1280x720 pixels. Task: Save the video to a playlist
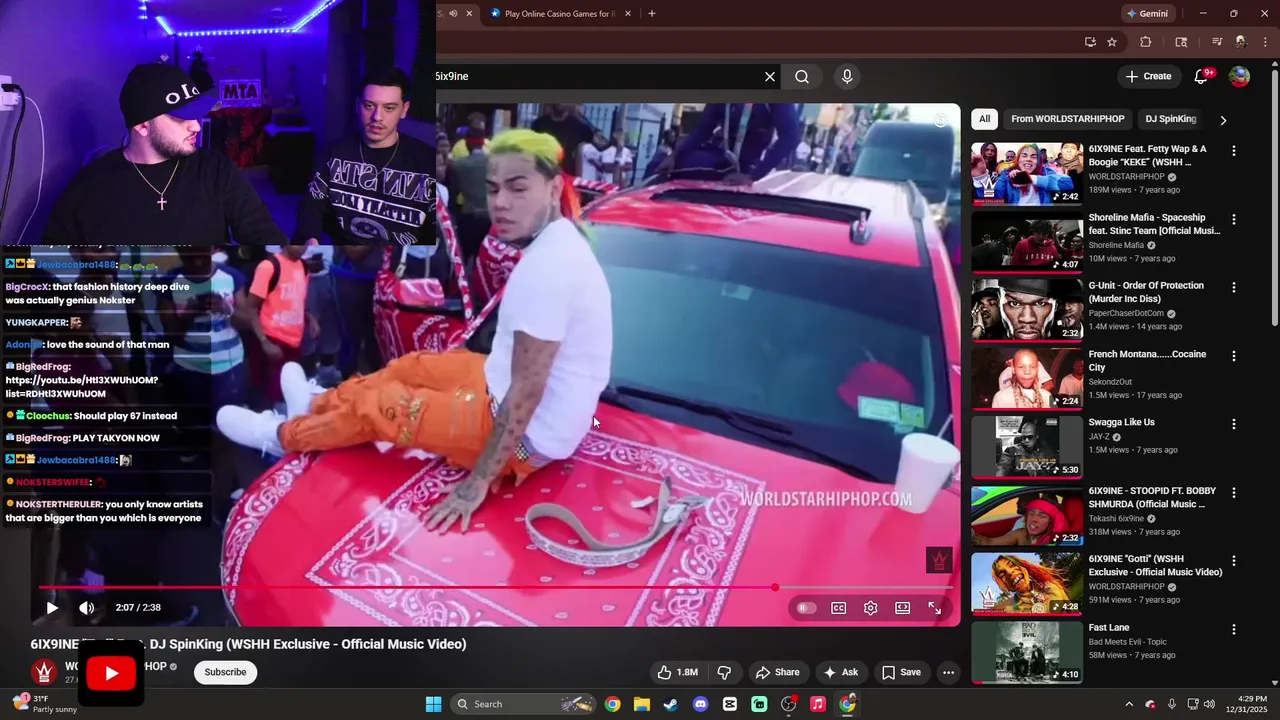click(900, 672)
